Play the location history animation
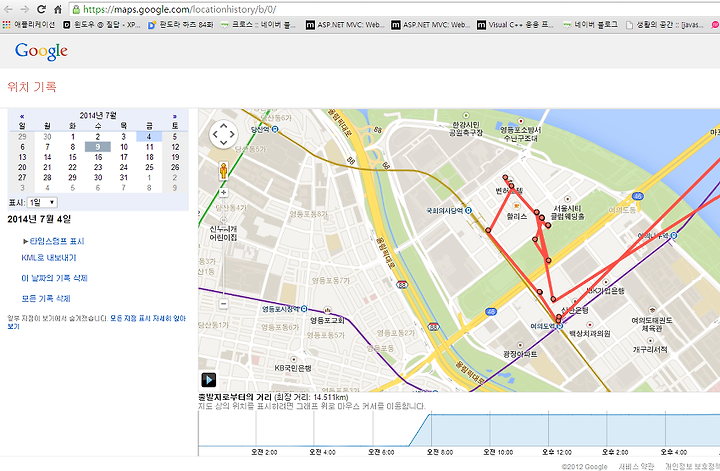Viewport: 720px width, 471px height. pyautogui.click(x=208, y=380)
